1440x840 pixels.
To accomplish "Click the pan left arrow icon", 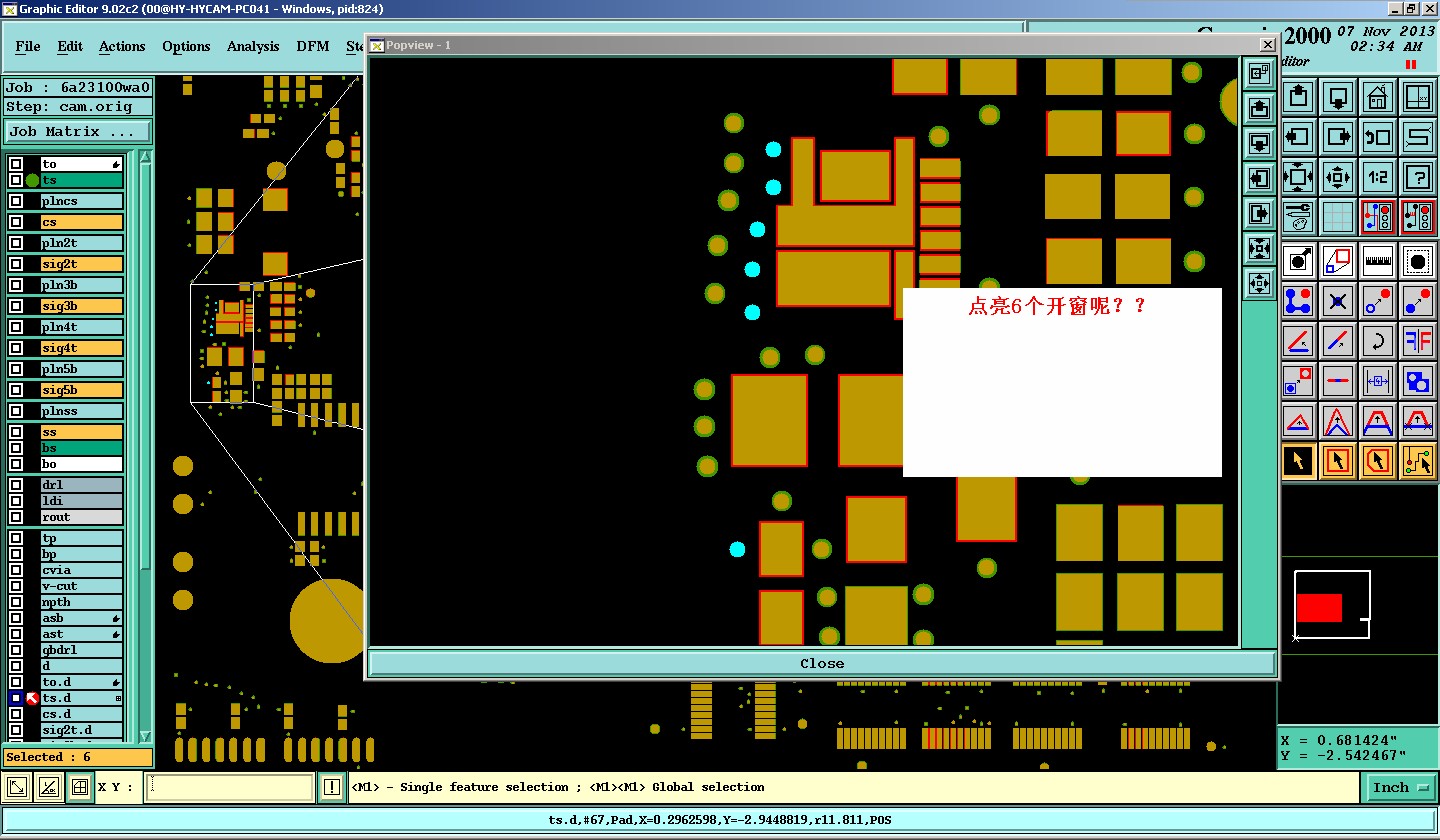I will click(1298, 137).
